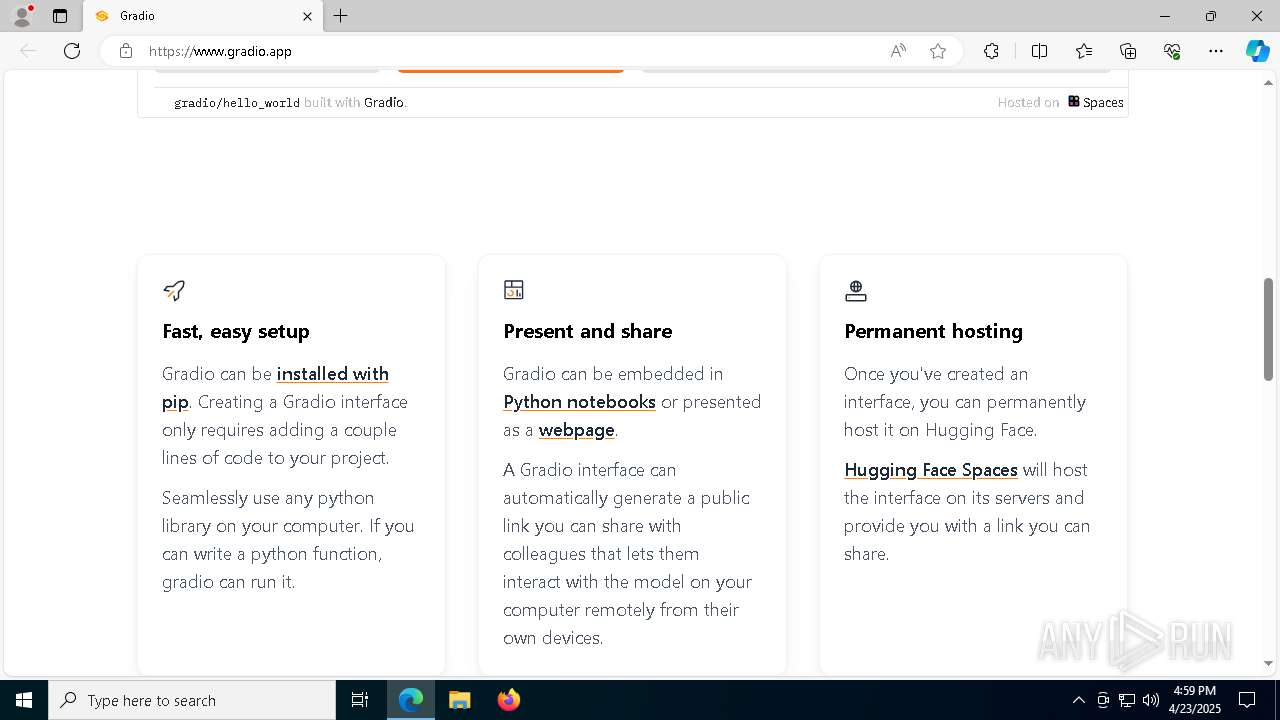This screenshot has width=1280, height=720.
Task: Click the Hosted on text in footer
Action: 1028,102
